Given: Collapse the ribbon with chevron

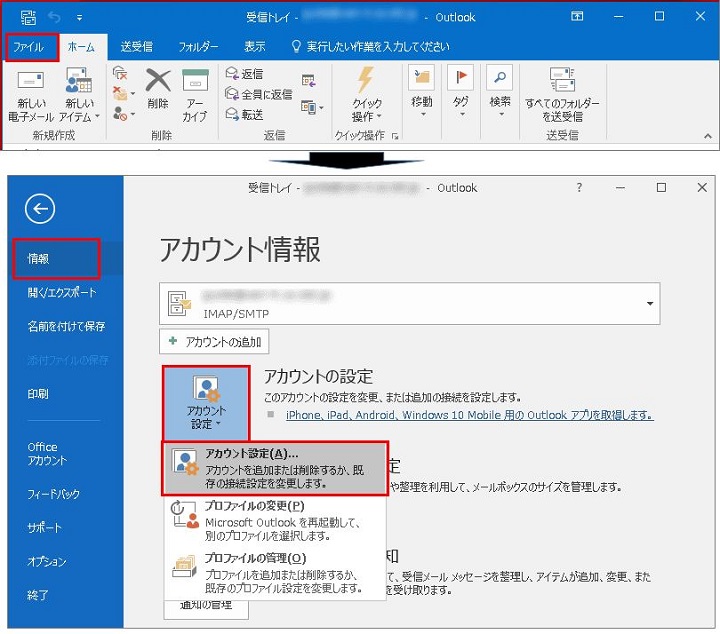Looking at the screenshot, I should tap(708, 136).
